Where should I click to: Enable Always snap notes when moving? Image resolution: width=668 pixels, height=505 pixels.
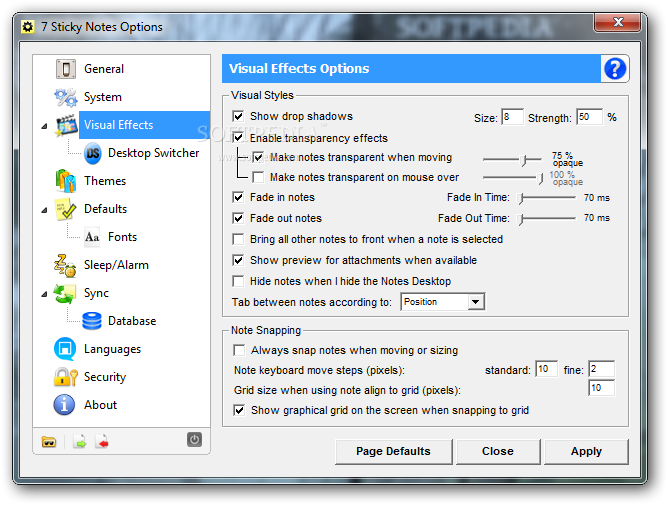pos(239,350)
